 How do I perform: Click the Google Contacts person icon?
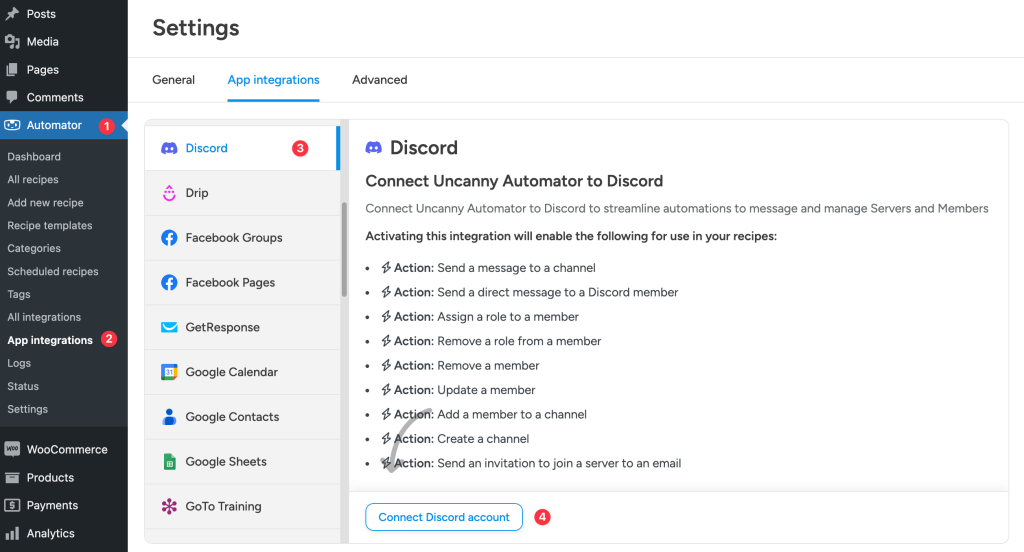point(169,417)
